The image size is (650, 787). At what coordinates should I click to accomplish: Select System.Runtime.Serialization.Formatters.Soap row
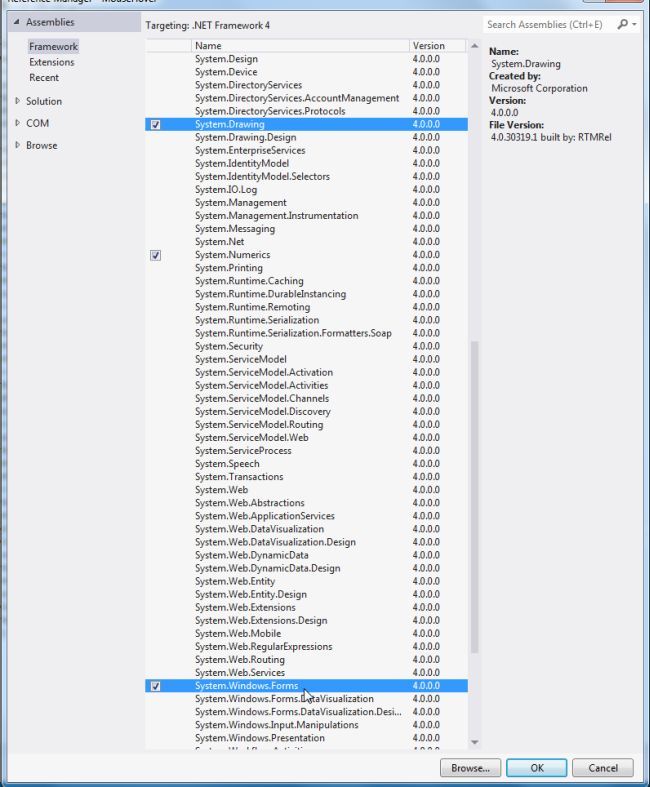[306, 333]
